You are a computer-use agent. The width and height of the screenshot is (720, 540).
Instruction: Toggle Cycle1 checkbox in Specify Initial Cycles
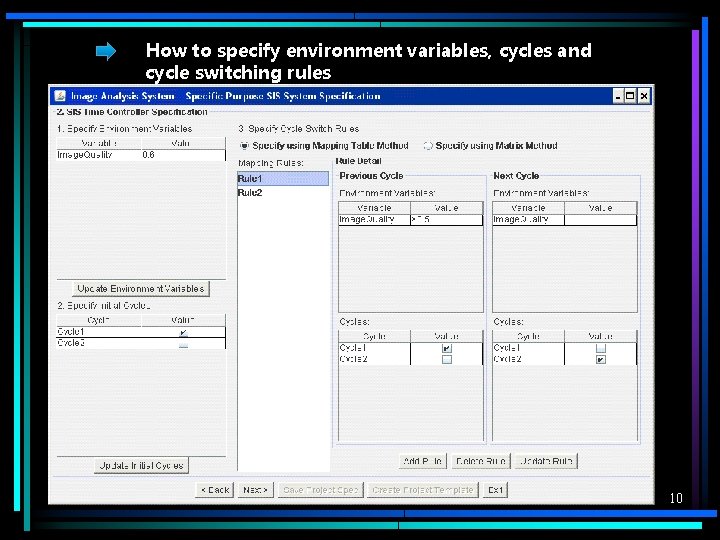183,332
